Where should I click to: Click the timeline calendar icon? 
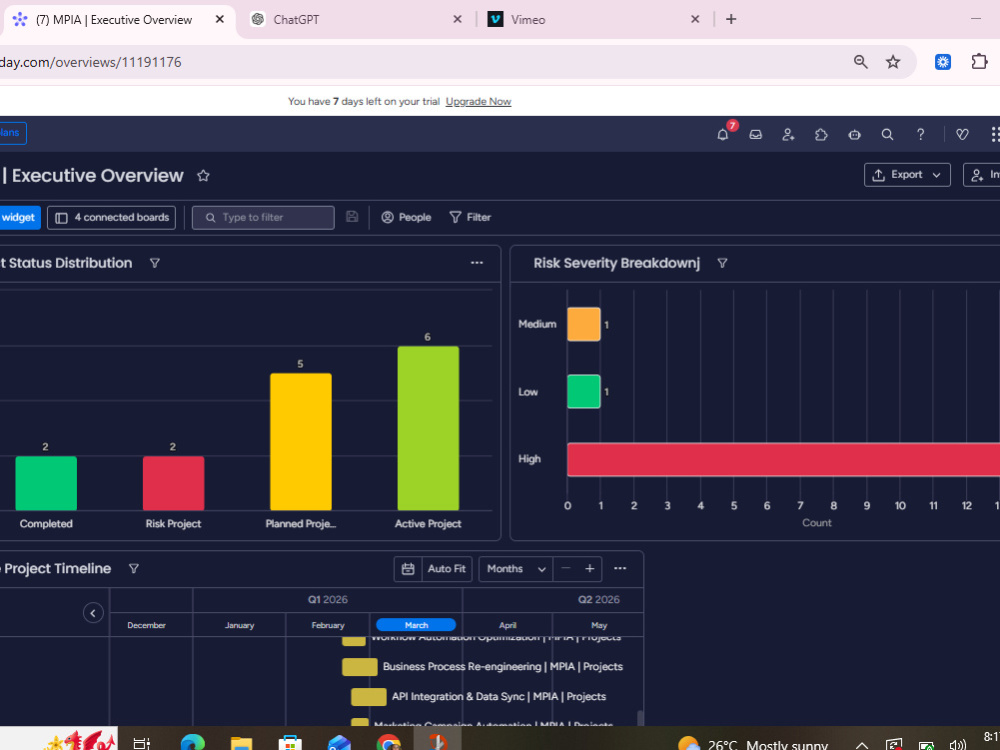[408, 568]
